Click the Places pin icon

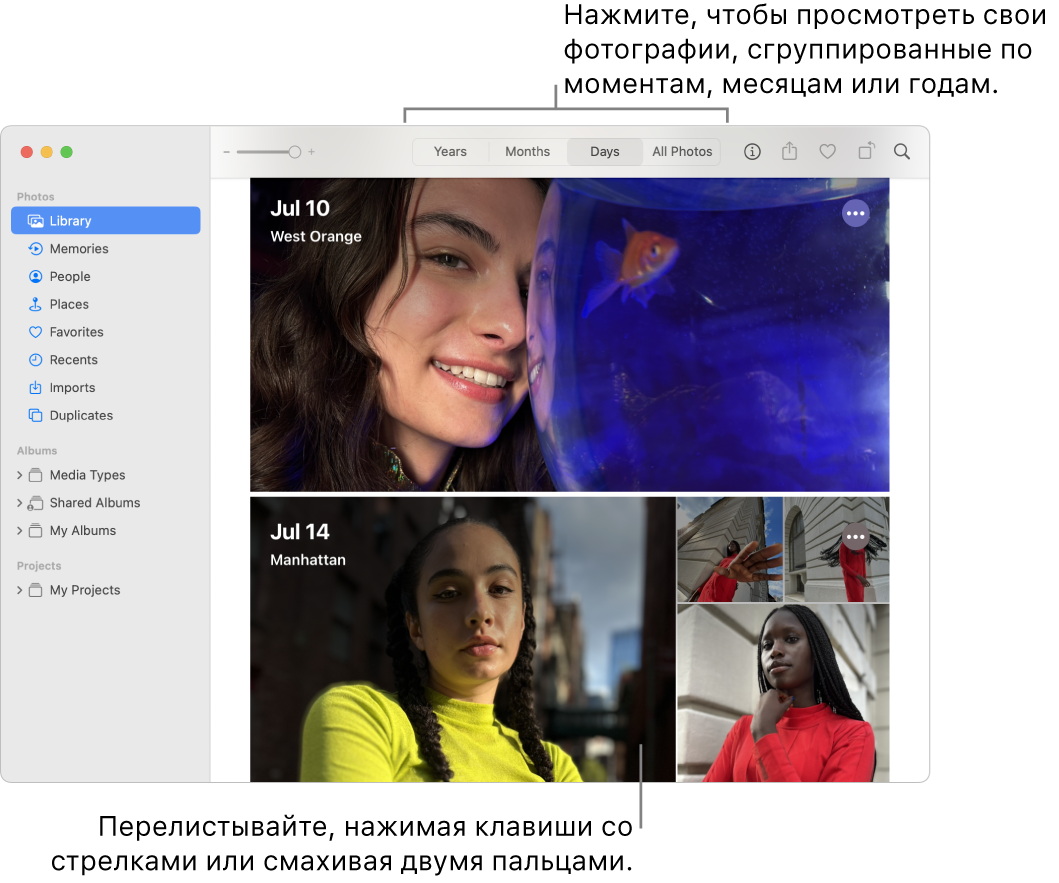(35, 304)
